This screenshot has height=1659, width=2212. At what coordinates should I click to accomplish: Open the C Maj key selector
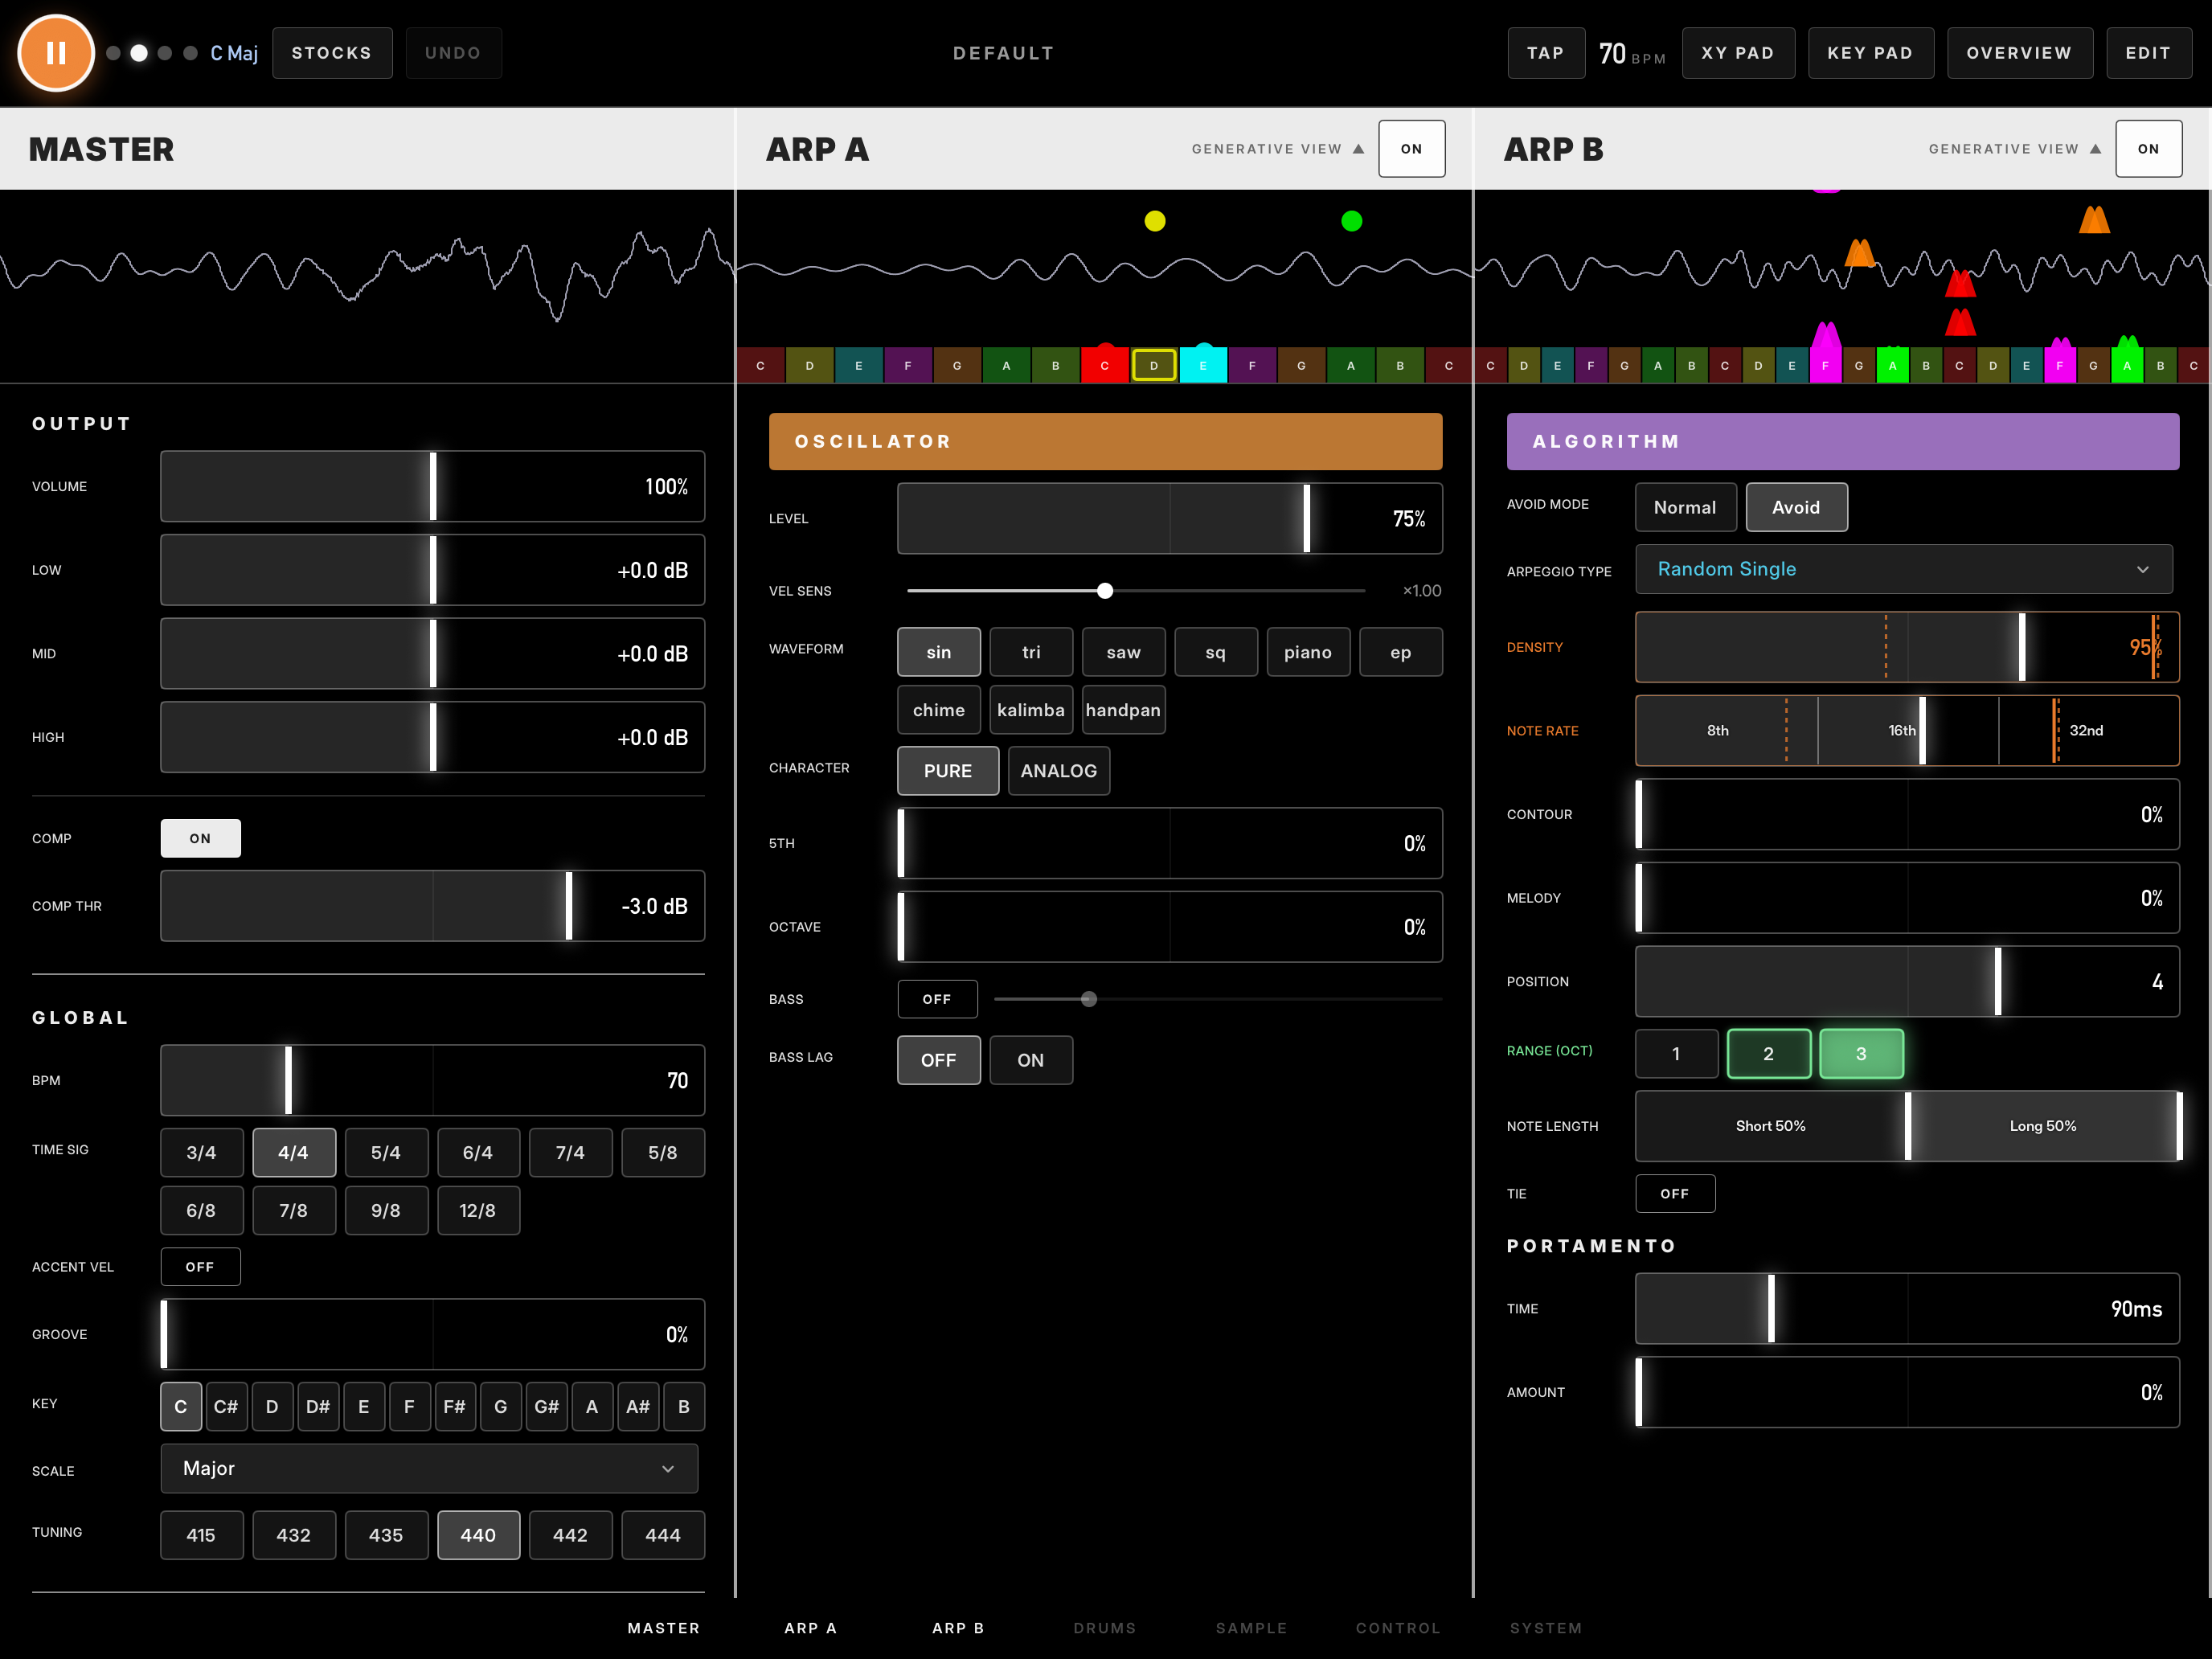(234, 53)
